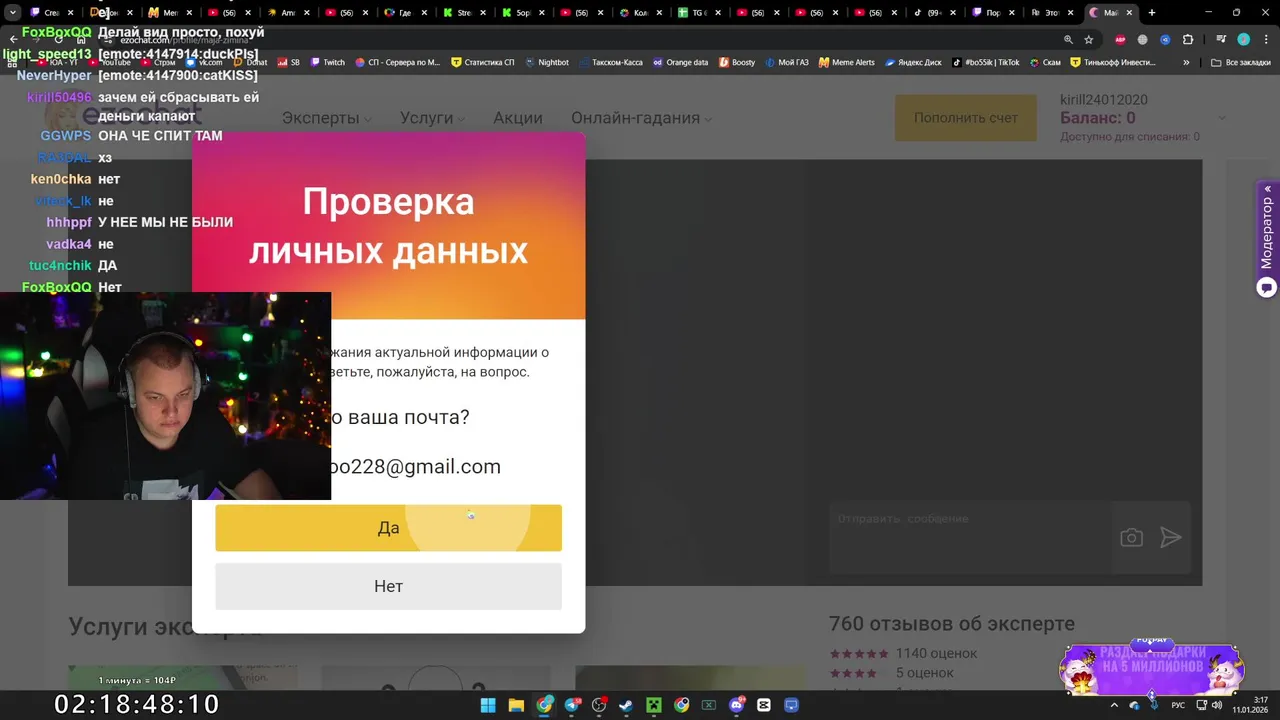Open the Яндекс Диск bookmark
1280x720 pixels.
[x=913, y=62]
